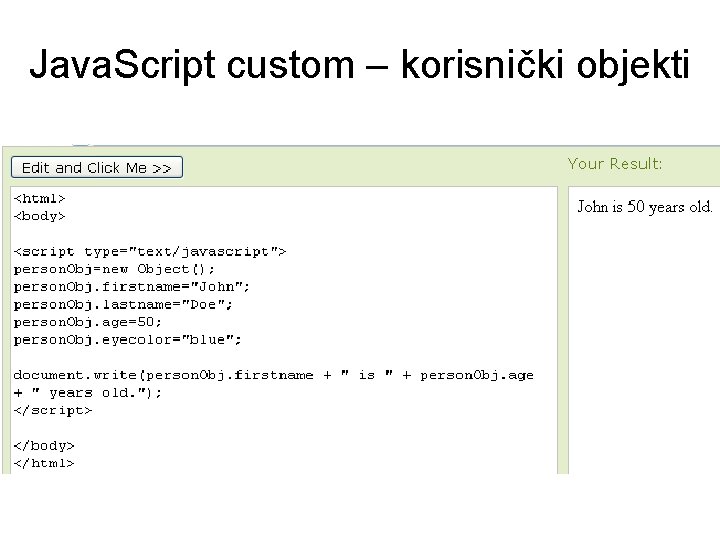Click the personObj.lastname="Doe" line
Viewport: 720px width, 540px height.
pos(123,304)
